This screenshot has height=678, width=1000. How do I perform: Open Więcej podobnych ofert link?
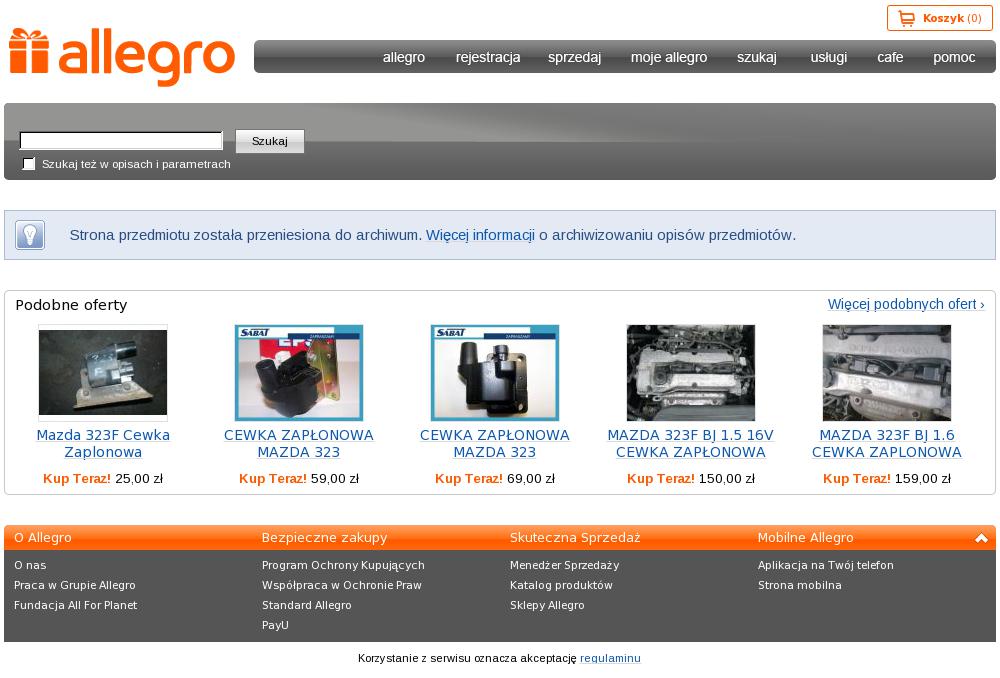pos(906,304)
